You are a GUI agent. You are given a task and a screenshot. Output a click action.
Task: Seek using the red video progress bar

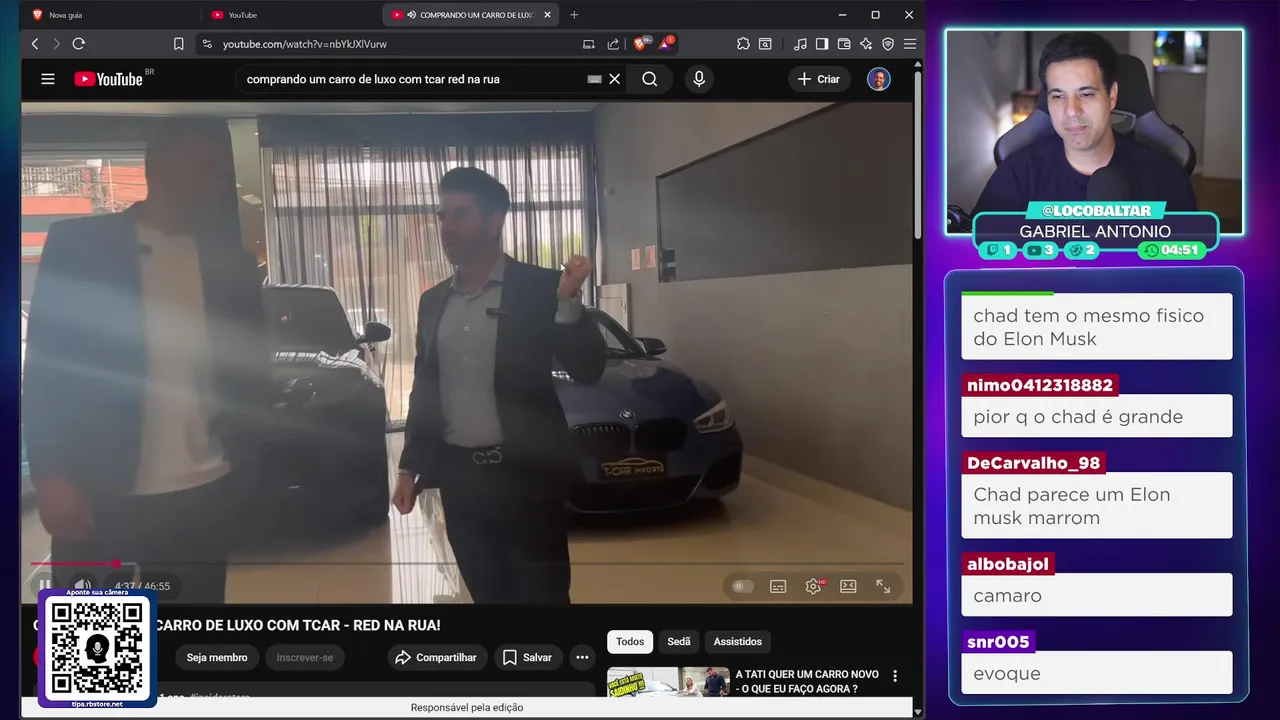pyautogui.click(x=467, y=564)
